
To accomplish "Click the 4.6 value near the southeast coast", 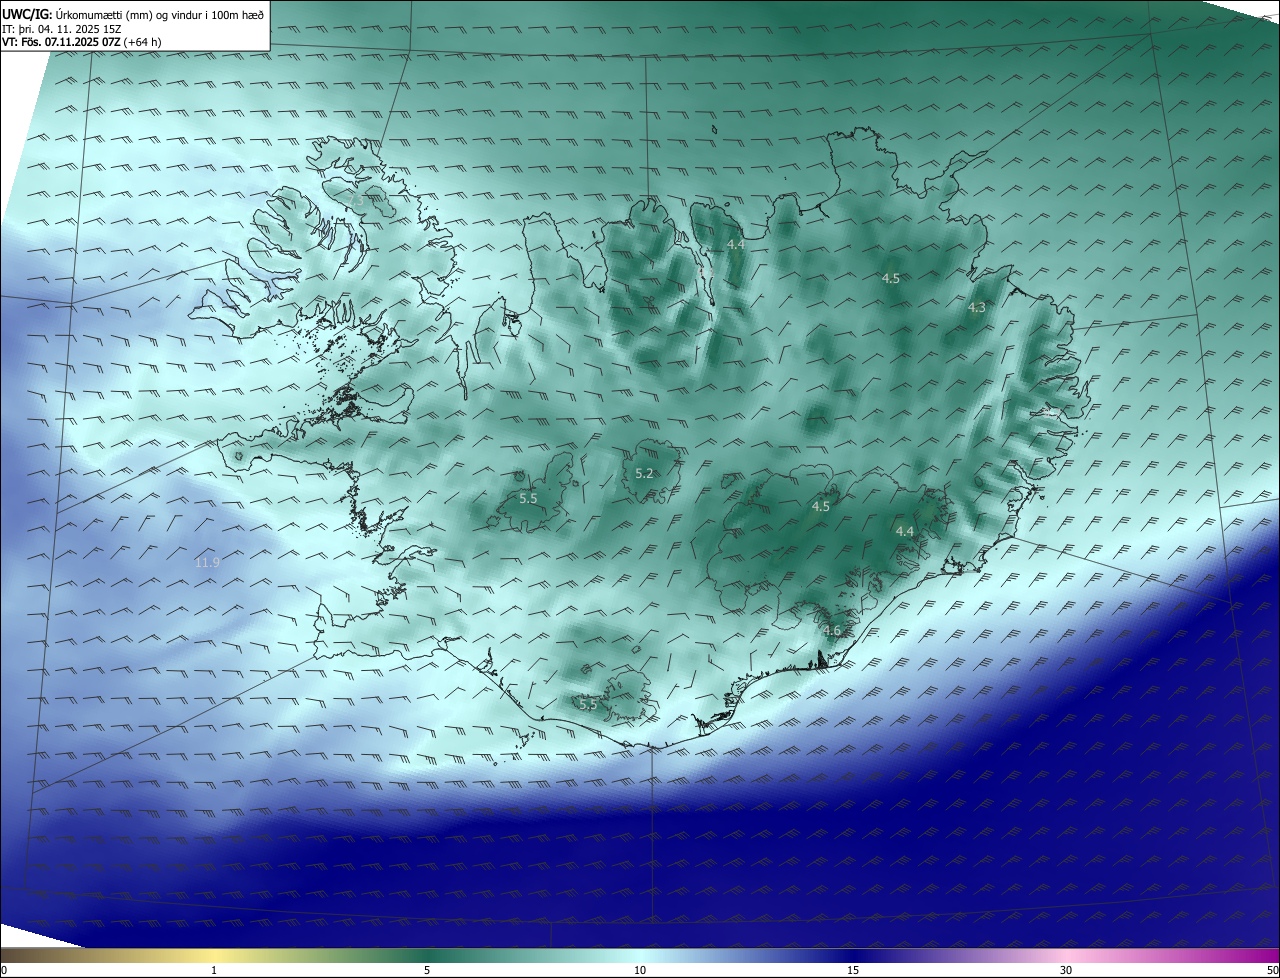I will pos(831,631).
